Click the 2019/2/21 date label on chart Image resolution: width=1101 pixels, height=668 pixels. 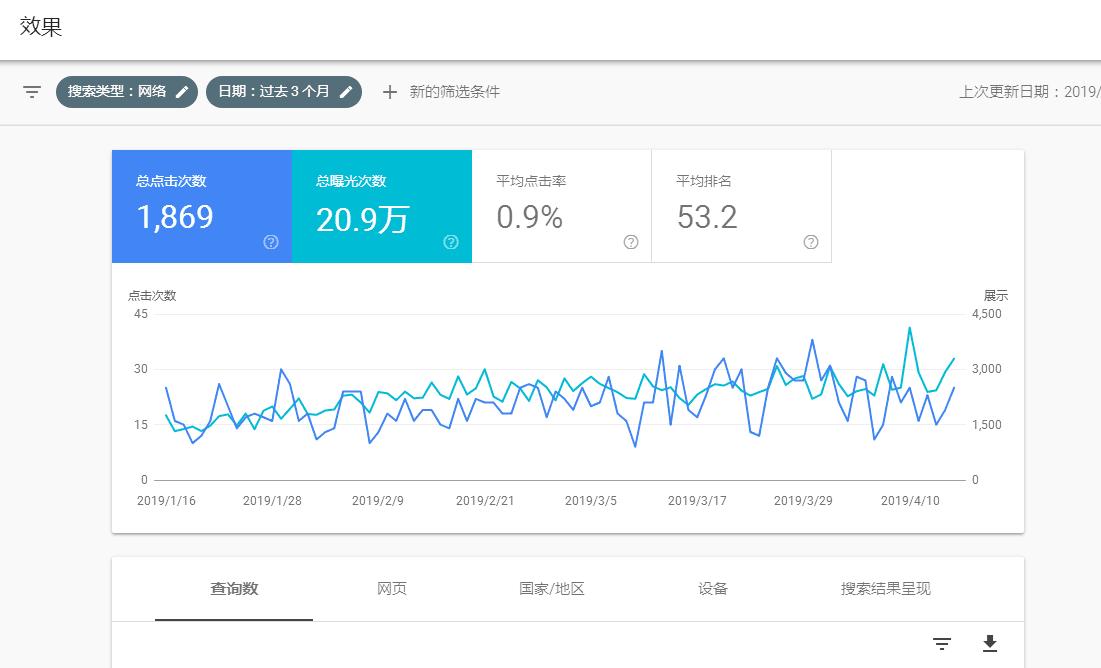point(485,501)
